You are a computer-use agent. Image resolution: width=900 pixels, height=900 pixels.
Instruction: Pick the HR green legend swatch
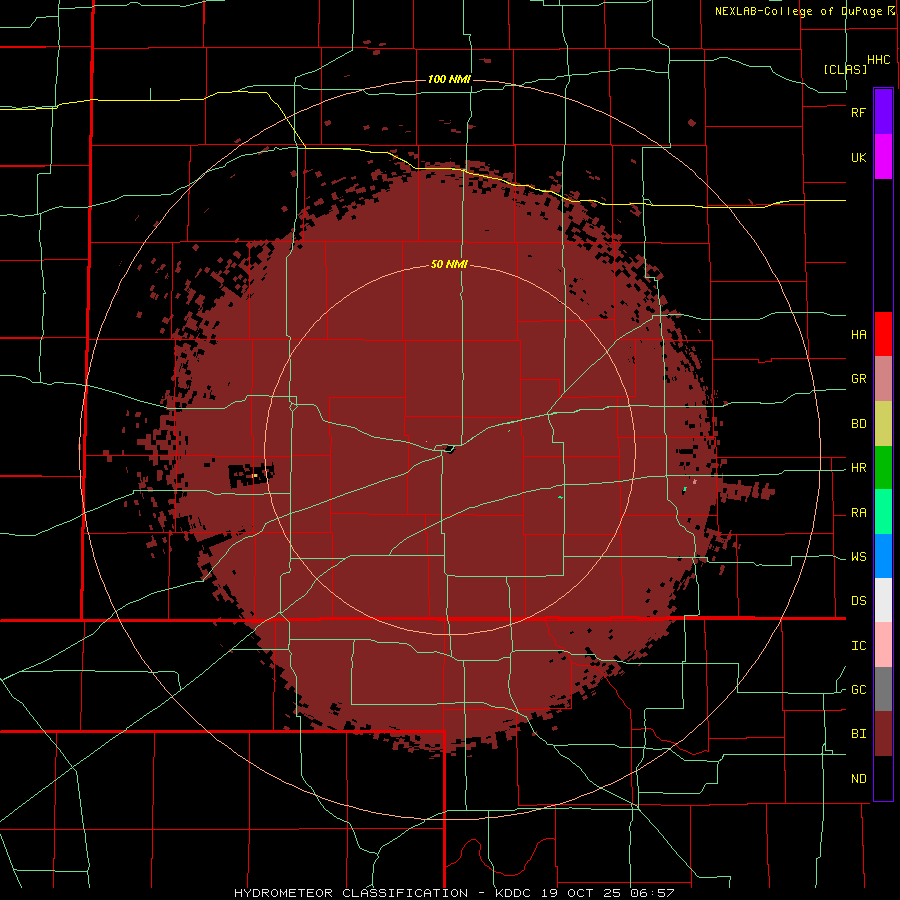pos(883,468)
